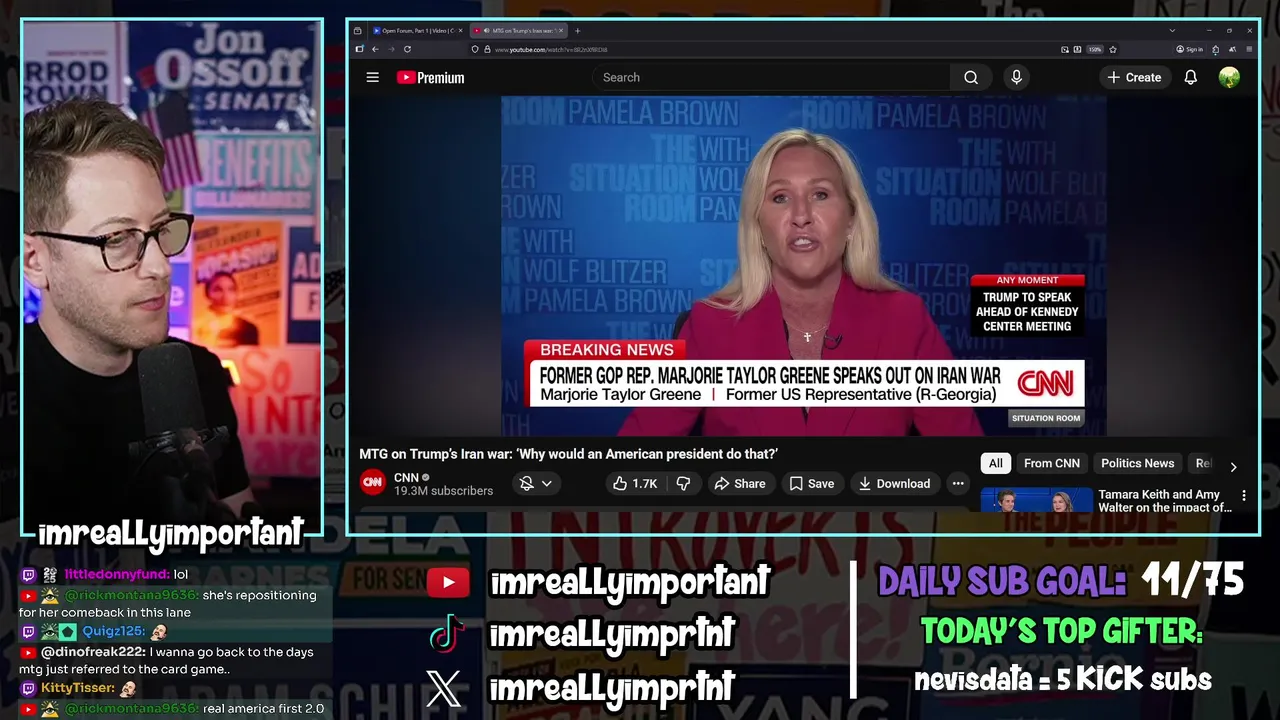Click the video title 'MTG on Trump's Iran war'
The height and width of the screenshot is (720, 1280).
coord(568,454)
